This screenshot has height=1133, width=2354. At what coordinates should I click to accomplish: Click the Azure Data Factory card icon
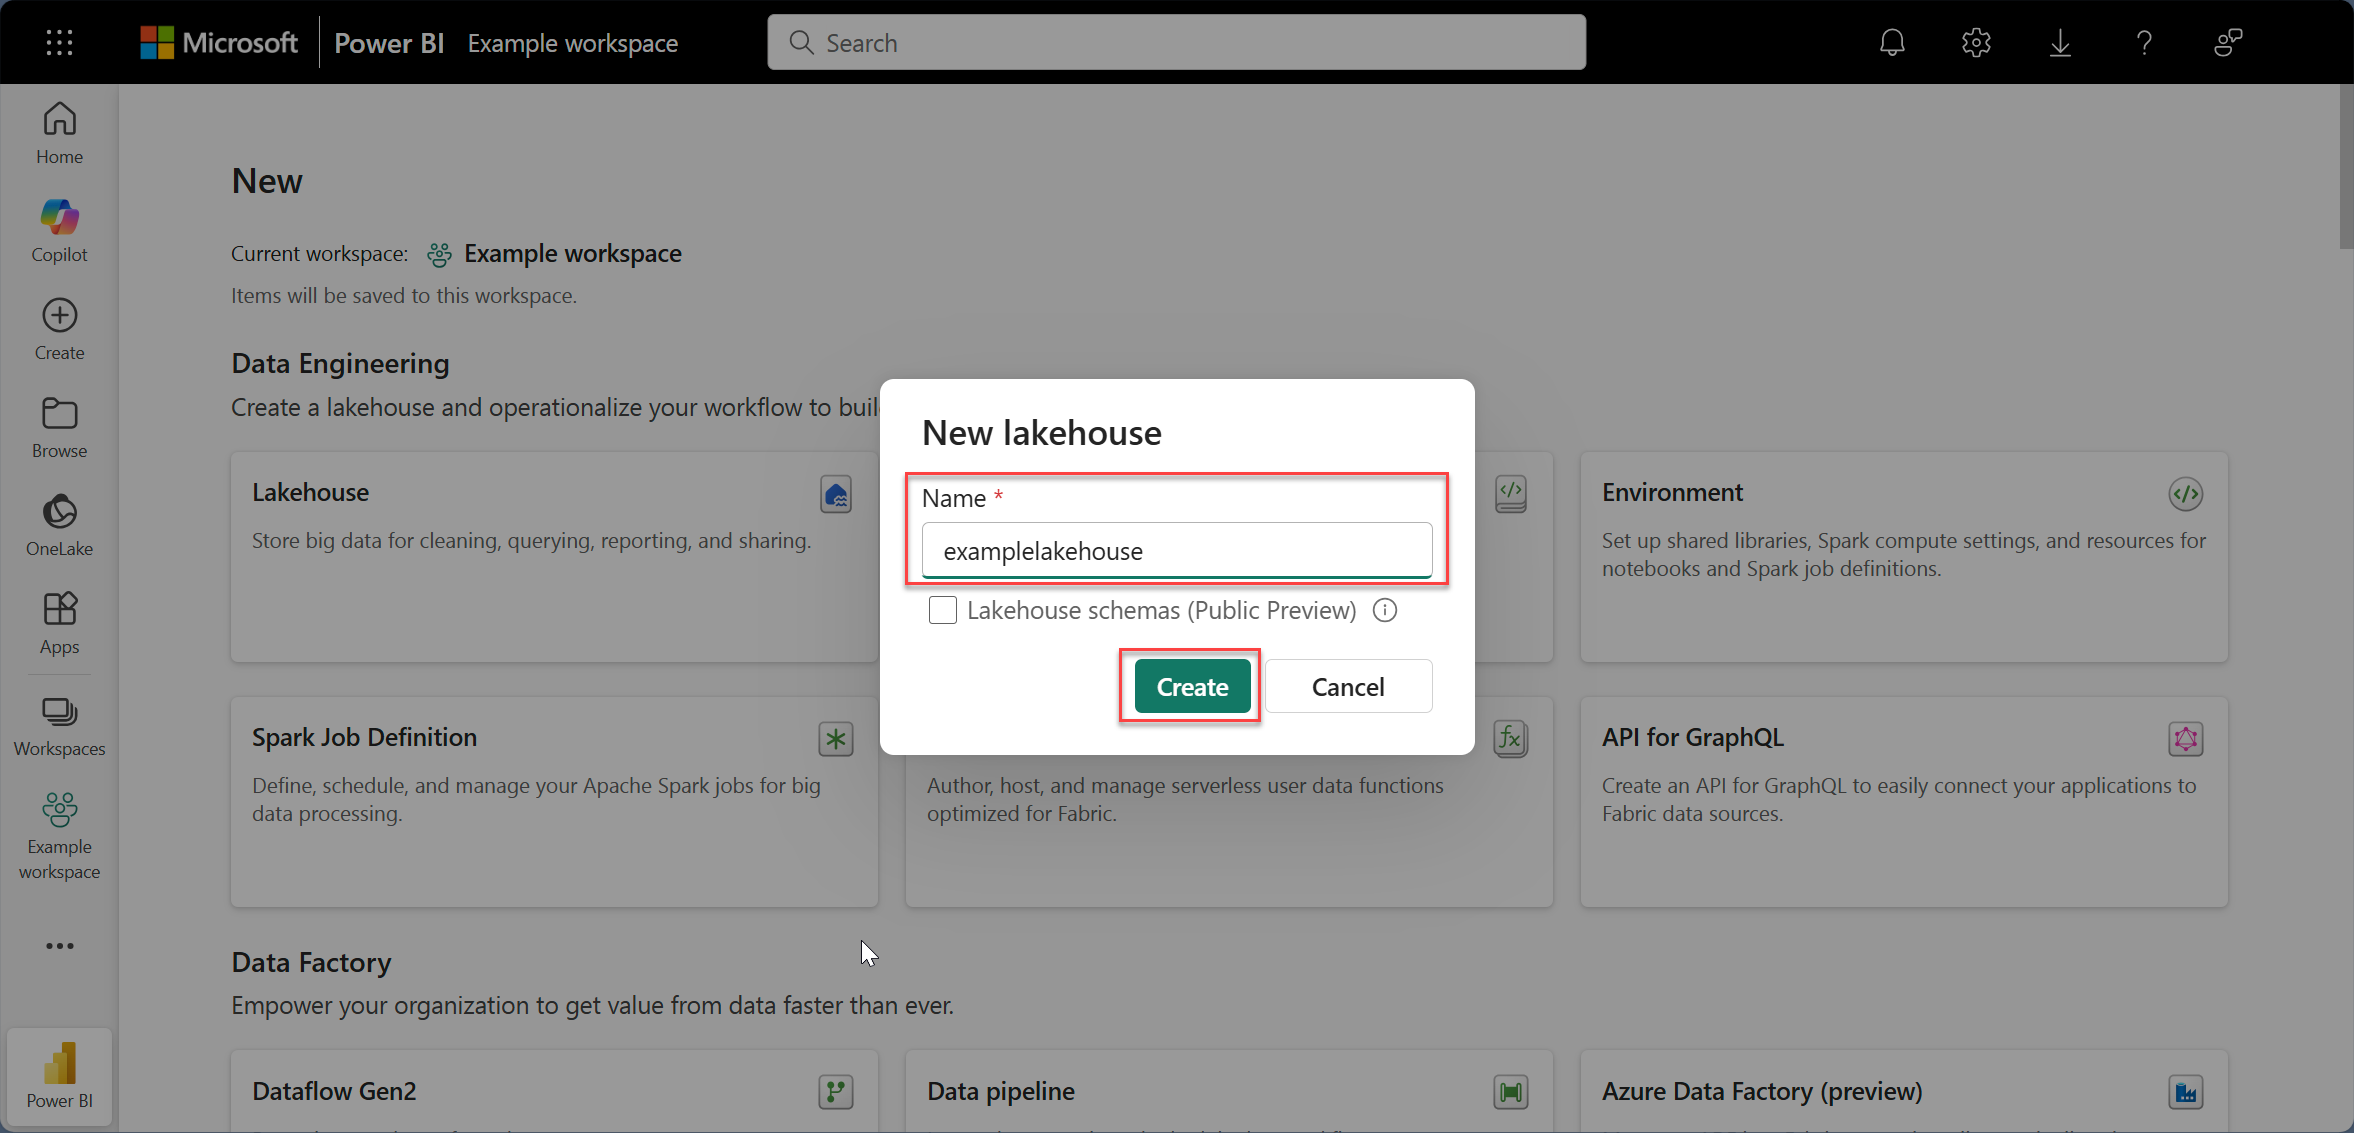2186,1092
